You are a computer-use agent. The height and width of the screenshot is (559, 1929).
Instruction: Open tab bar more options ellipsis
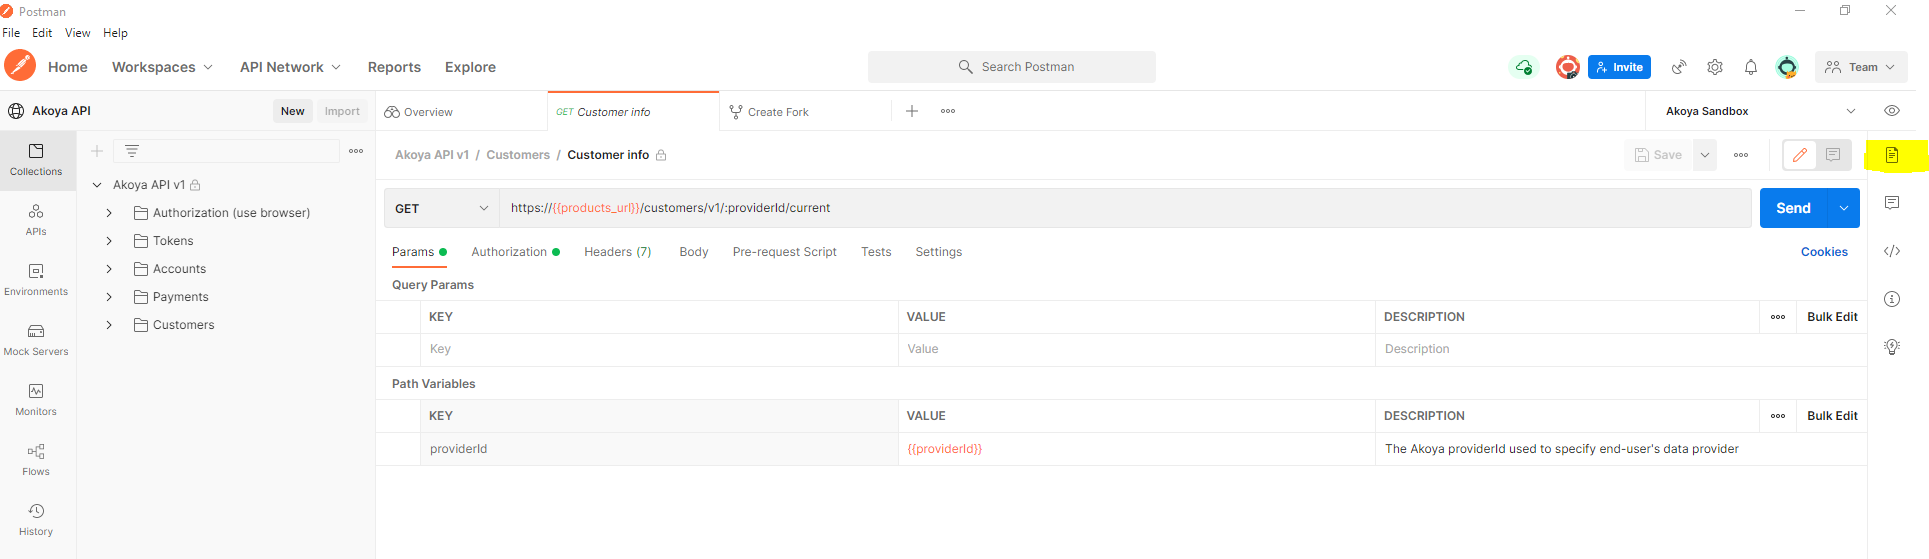click(x=948, y=111)
